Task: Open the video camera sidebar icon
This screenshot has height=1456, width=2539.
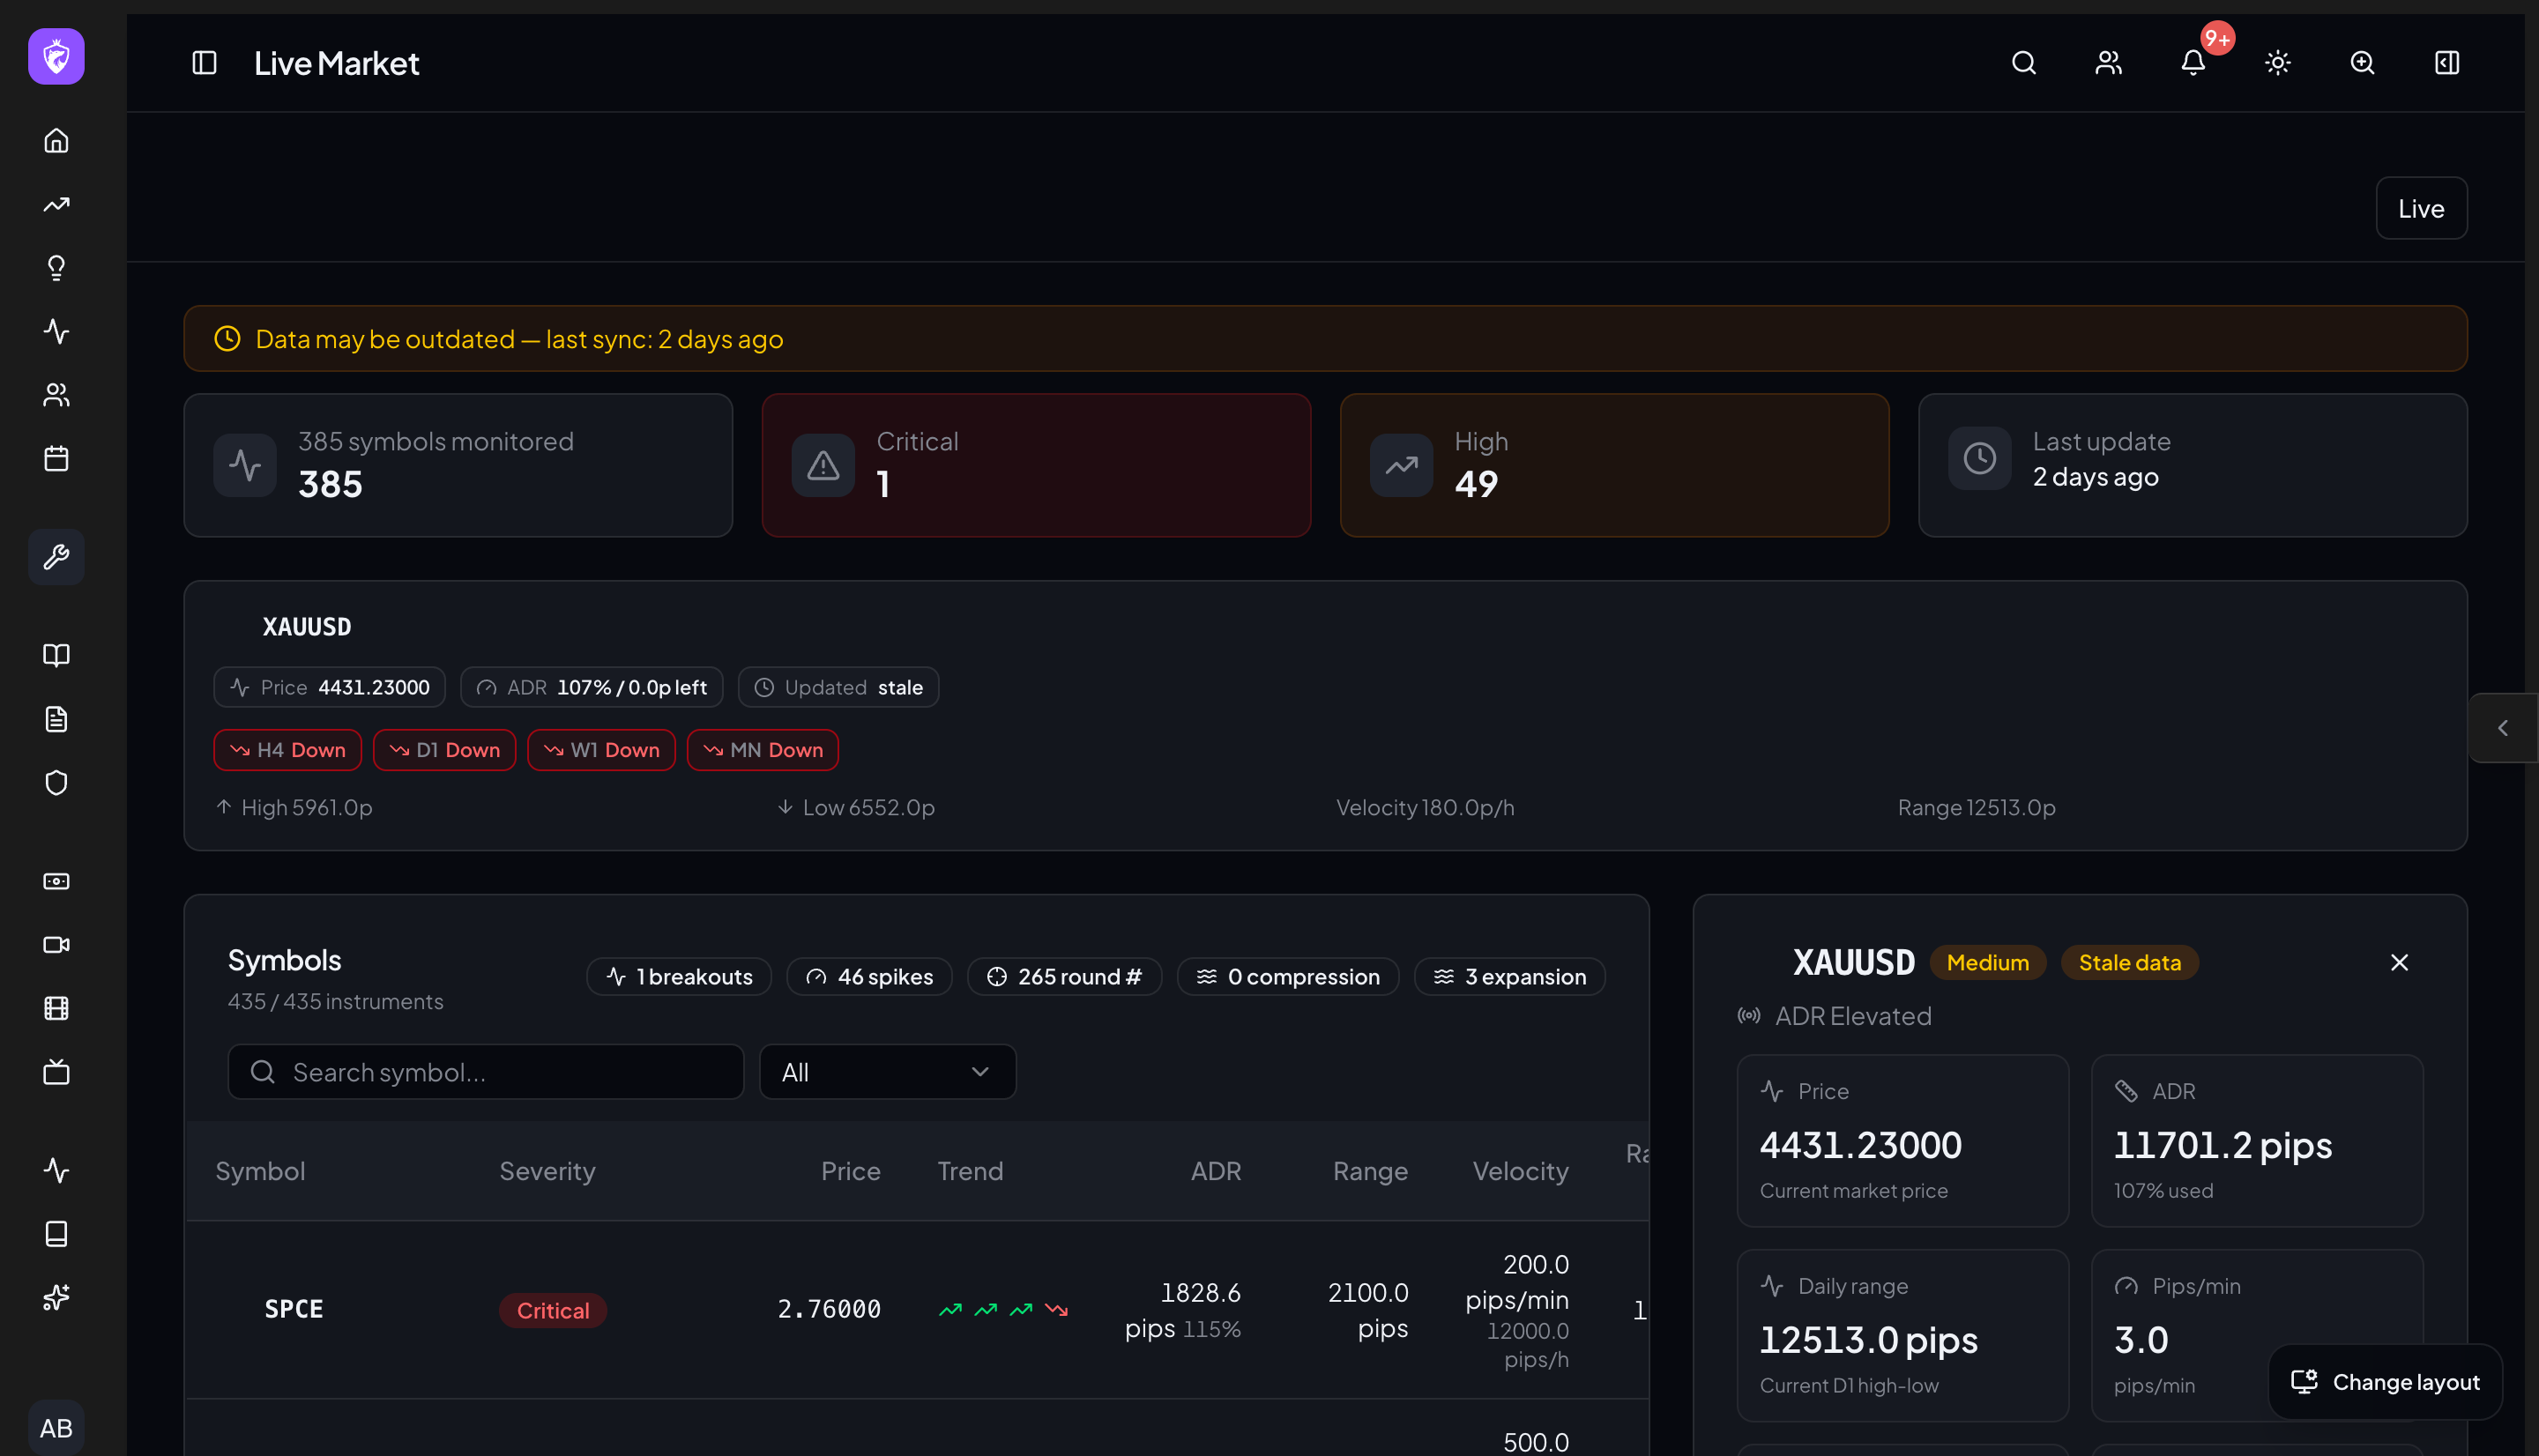Action: [56, 945]
